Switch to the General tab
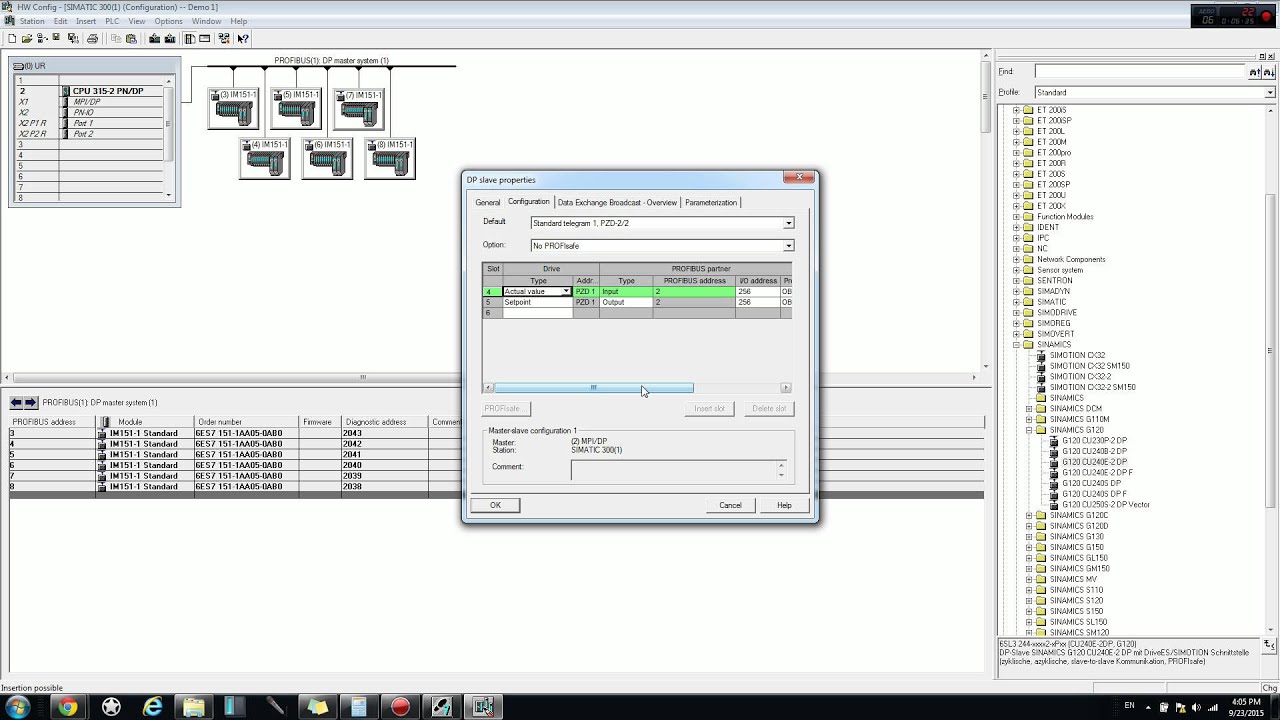The image size is (1280, 720). (x=488, y=203)
